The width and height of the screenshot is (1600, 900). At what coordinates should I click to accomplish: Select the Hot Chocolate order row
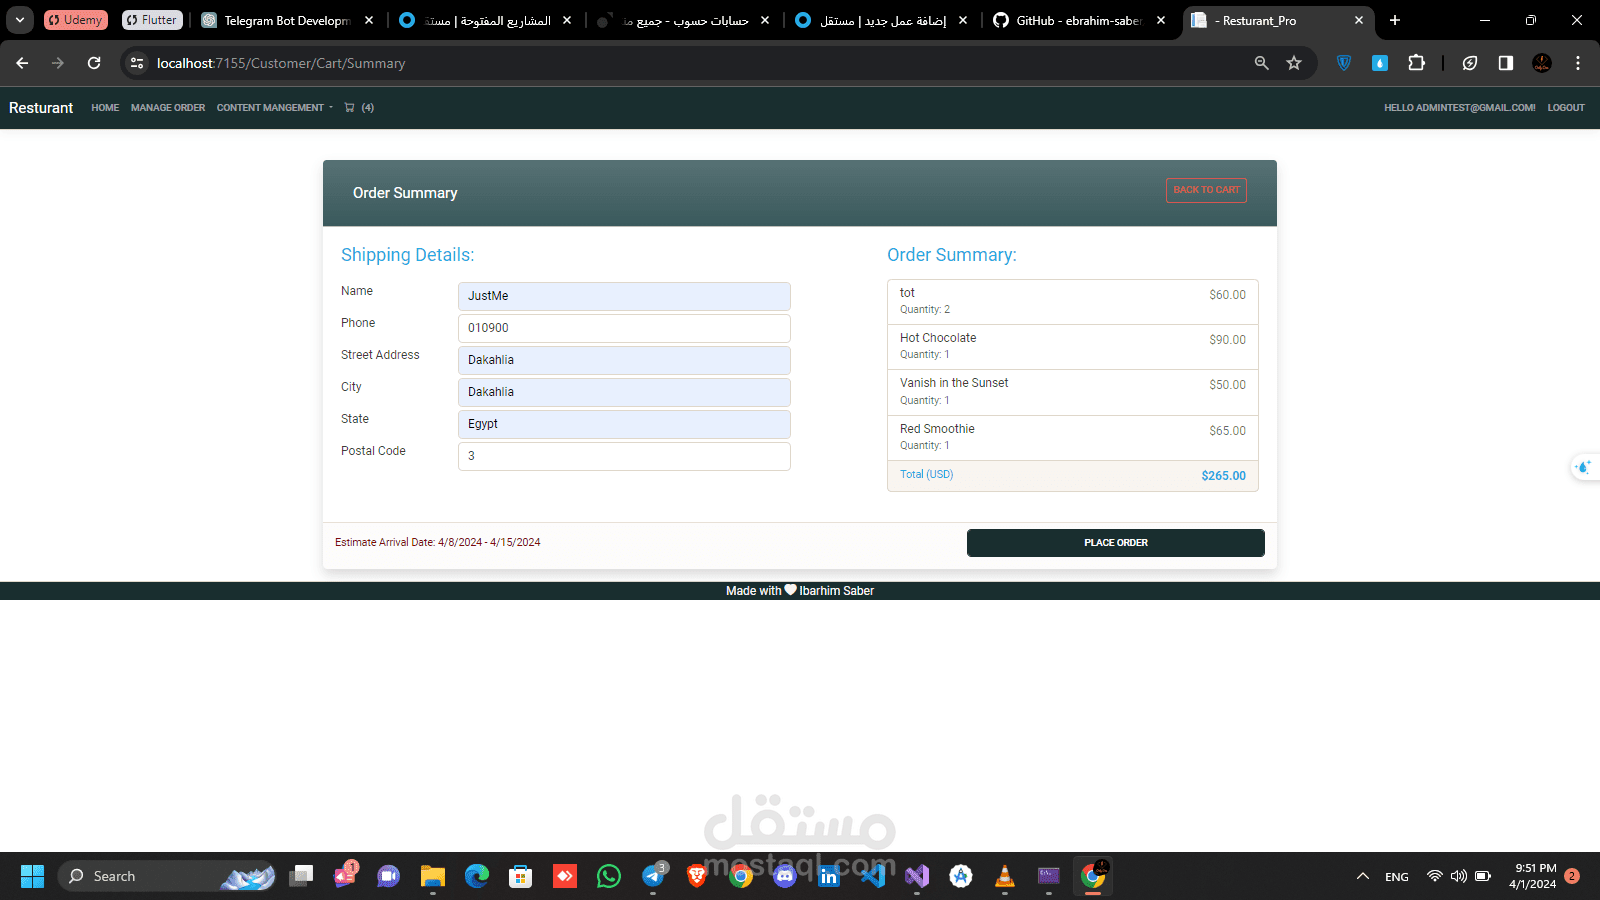(1073, 347)
